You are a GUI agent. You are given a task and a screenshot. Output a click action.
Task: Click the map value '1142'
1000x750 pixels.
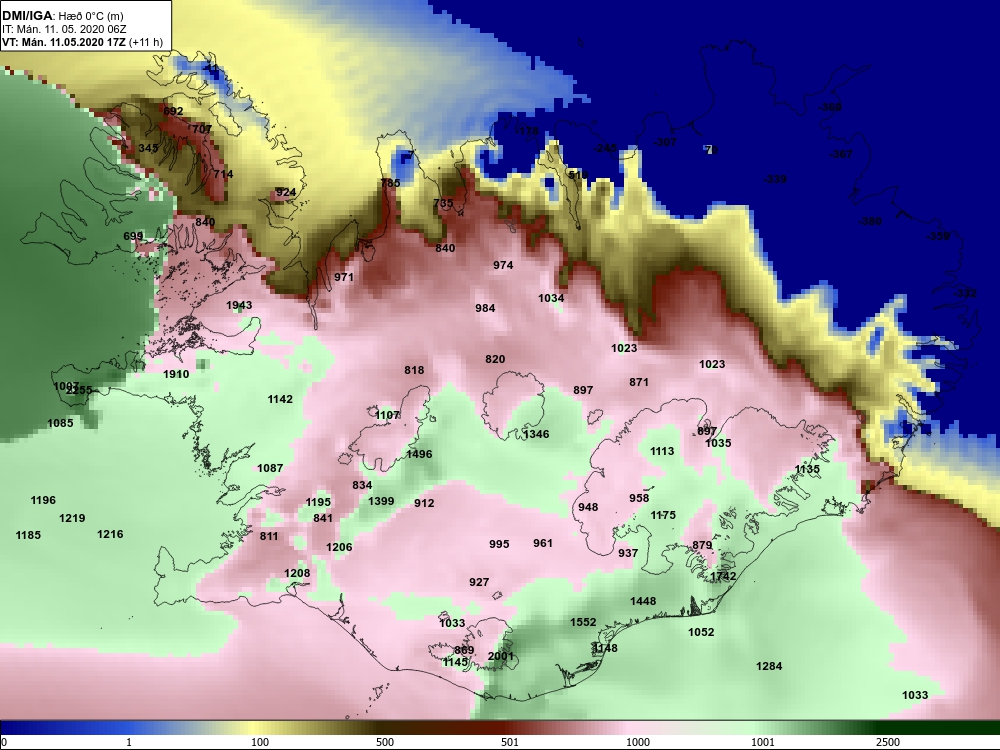coord(280,399)
